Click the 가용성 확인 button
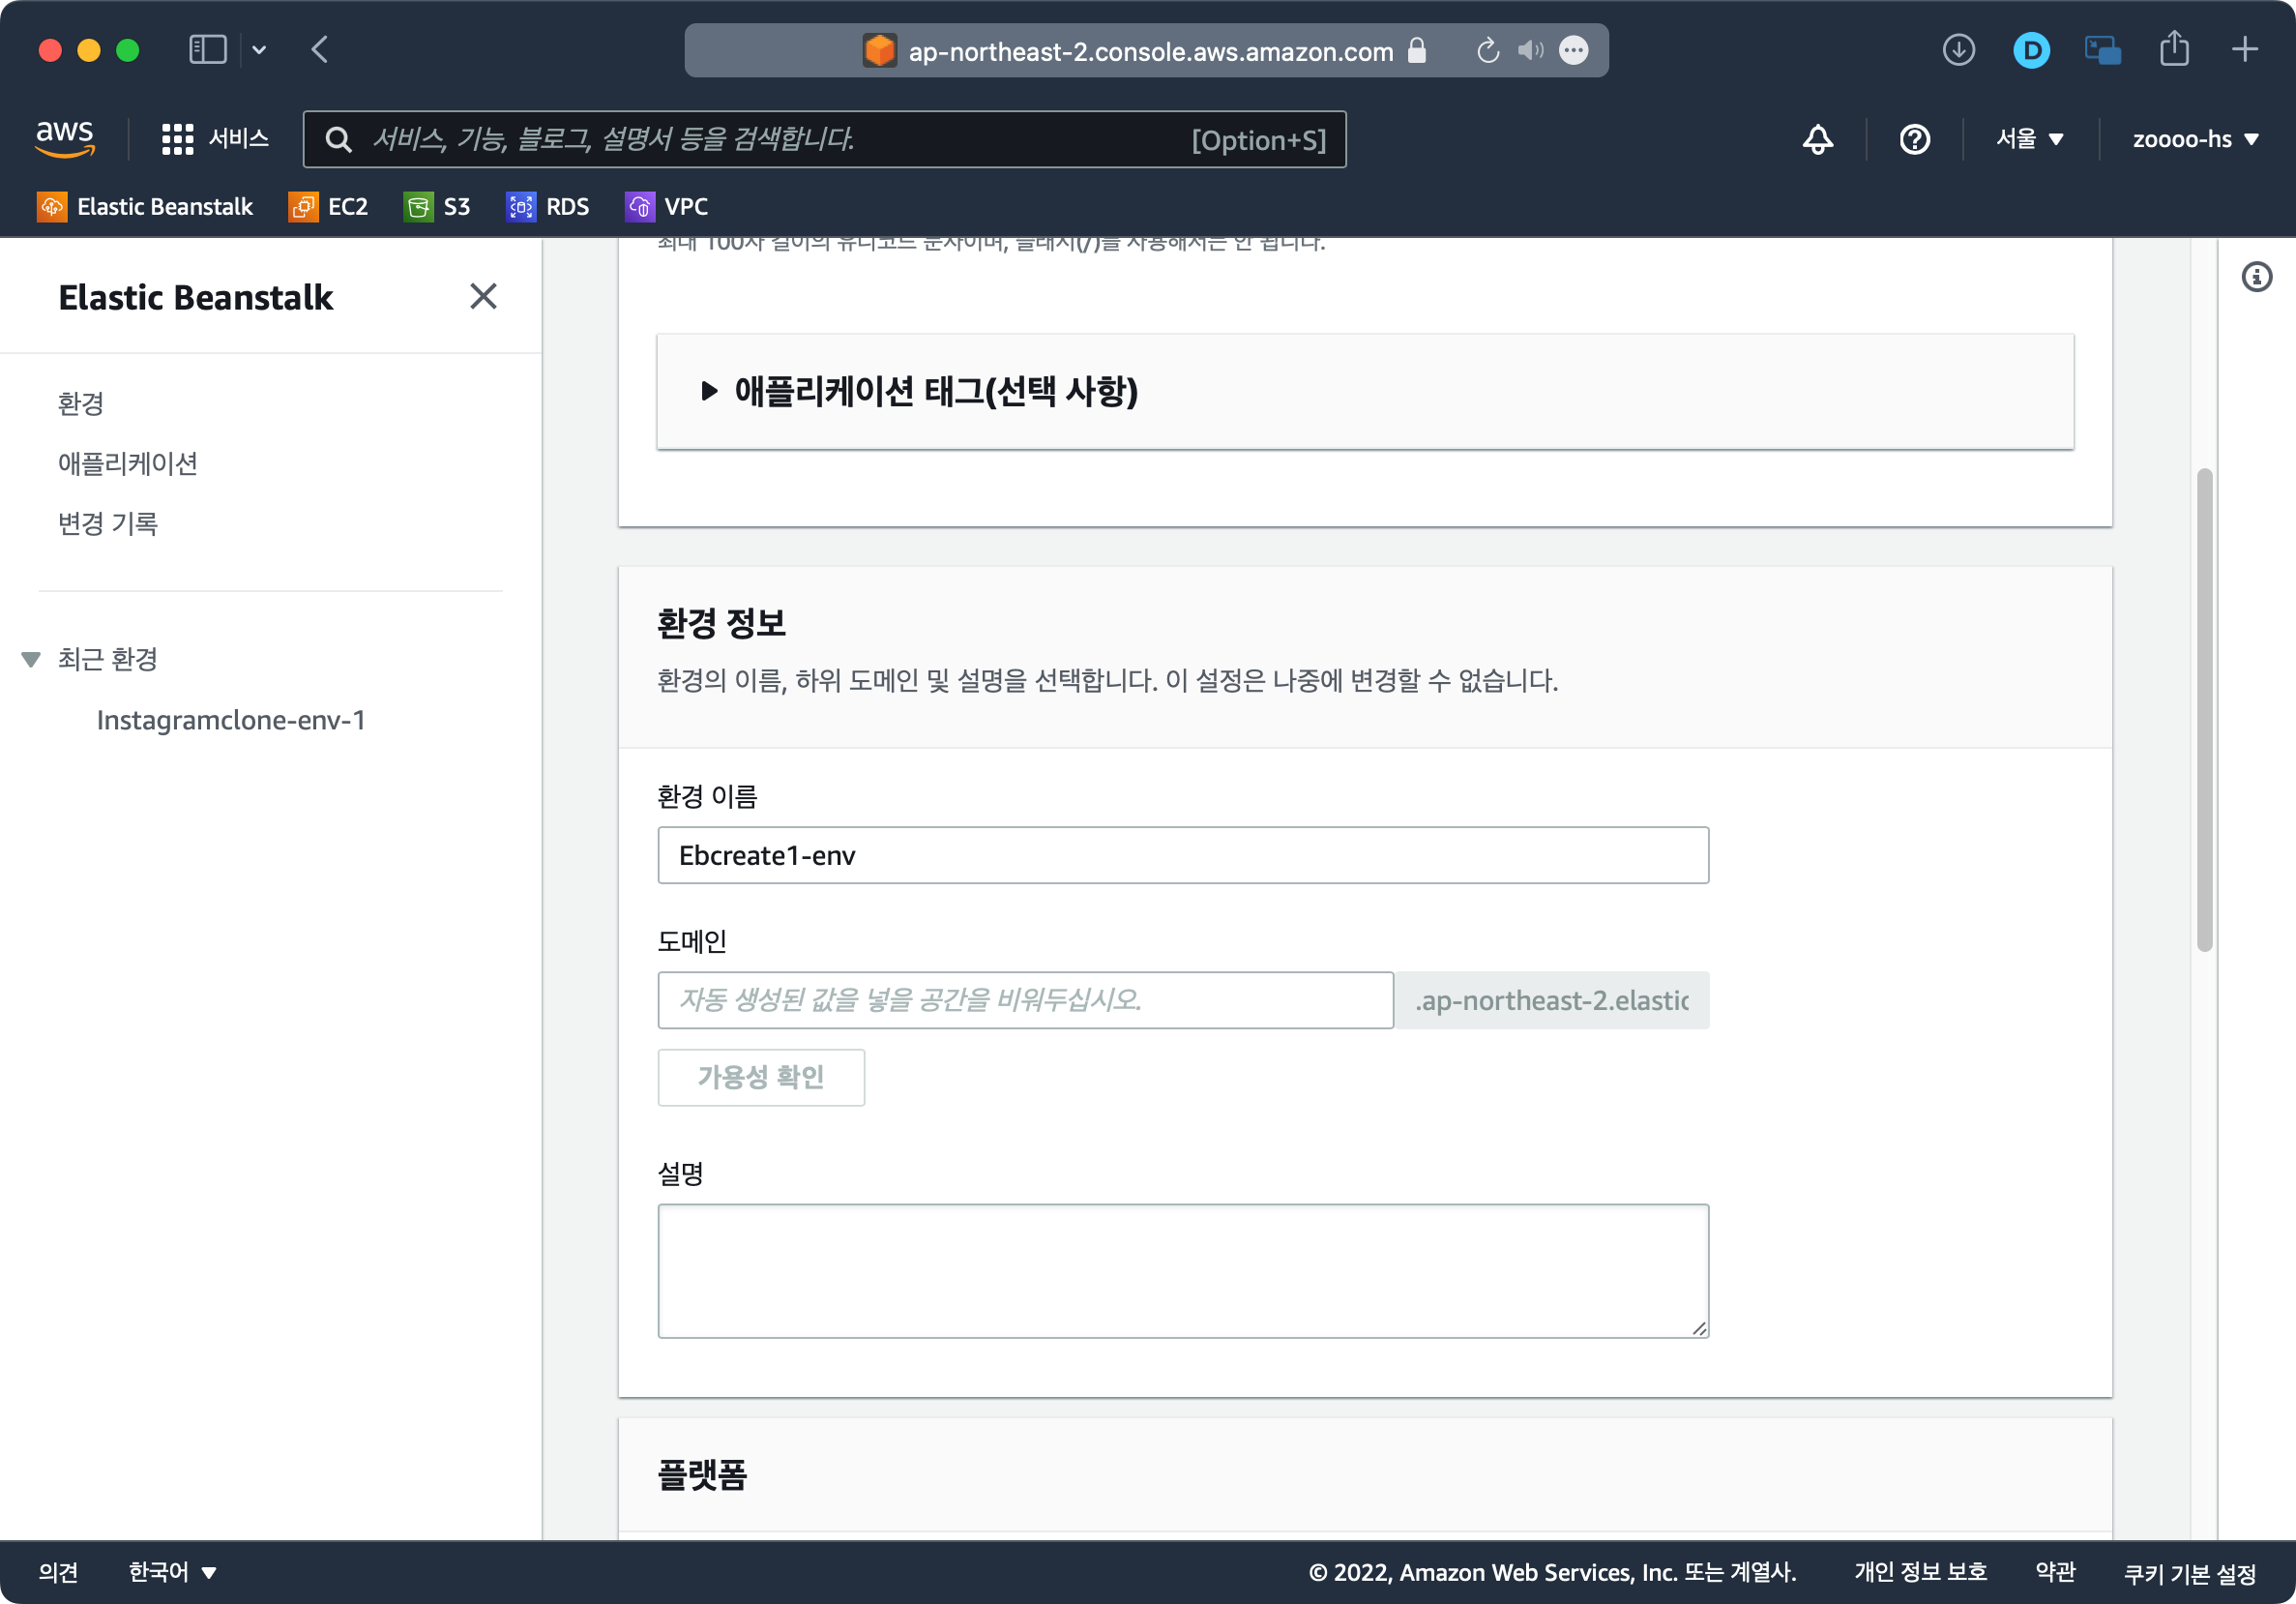This screenshot has width=2296, height=1604. click(760, 1077)
